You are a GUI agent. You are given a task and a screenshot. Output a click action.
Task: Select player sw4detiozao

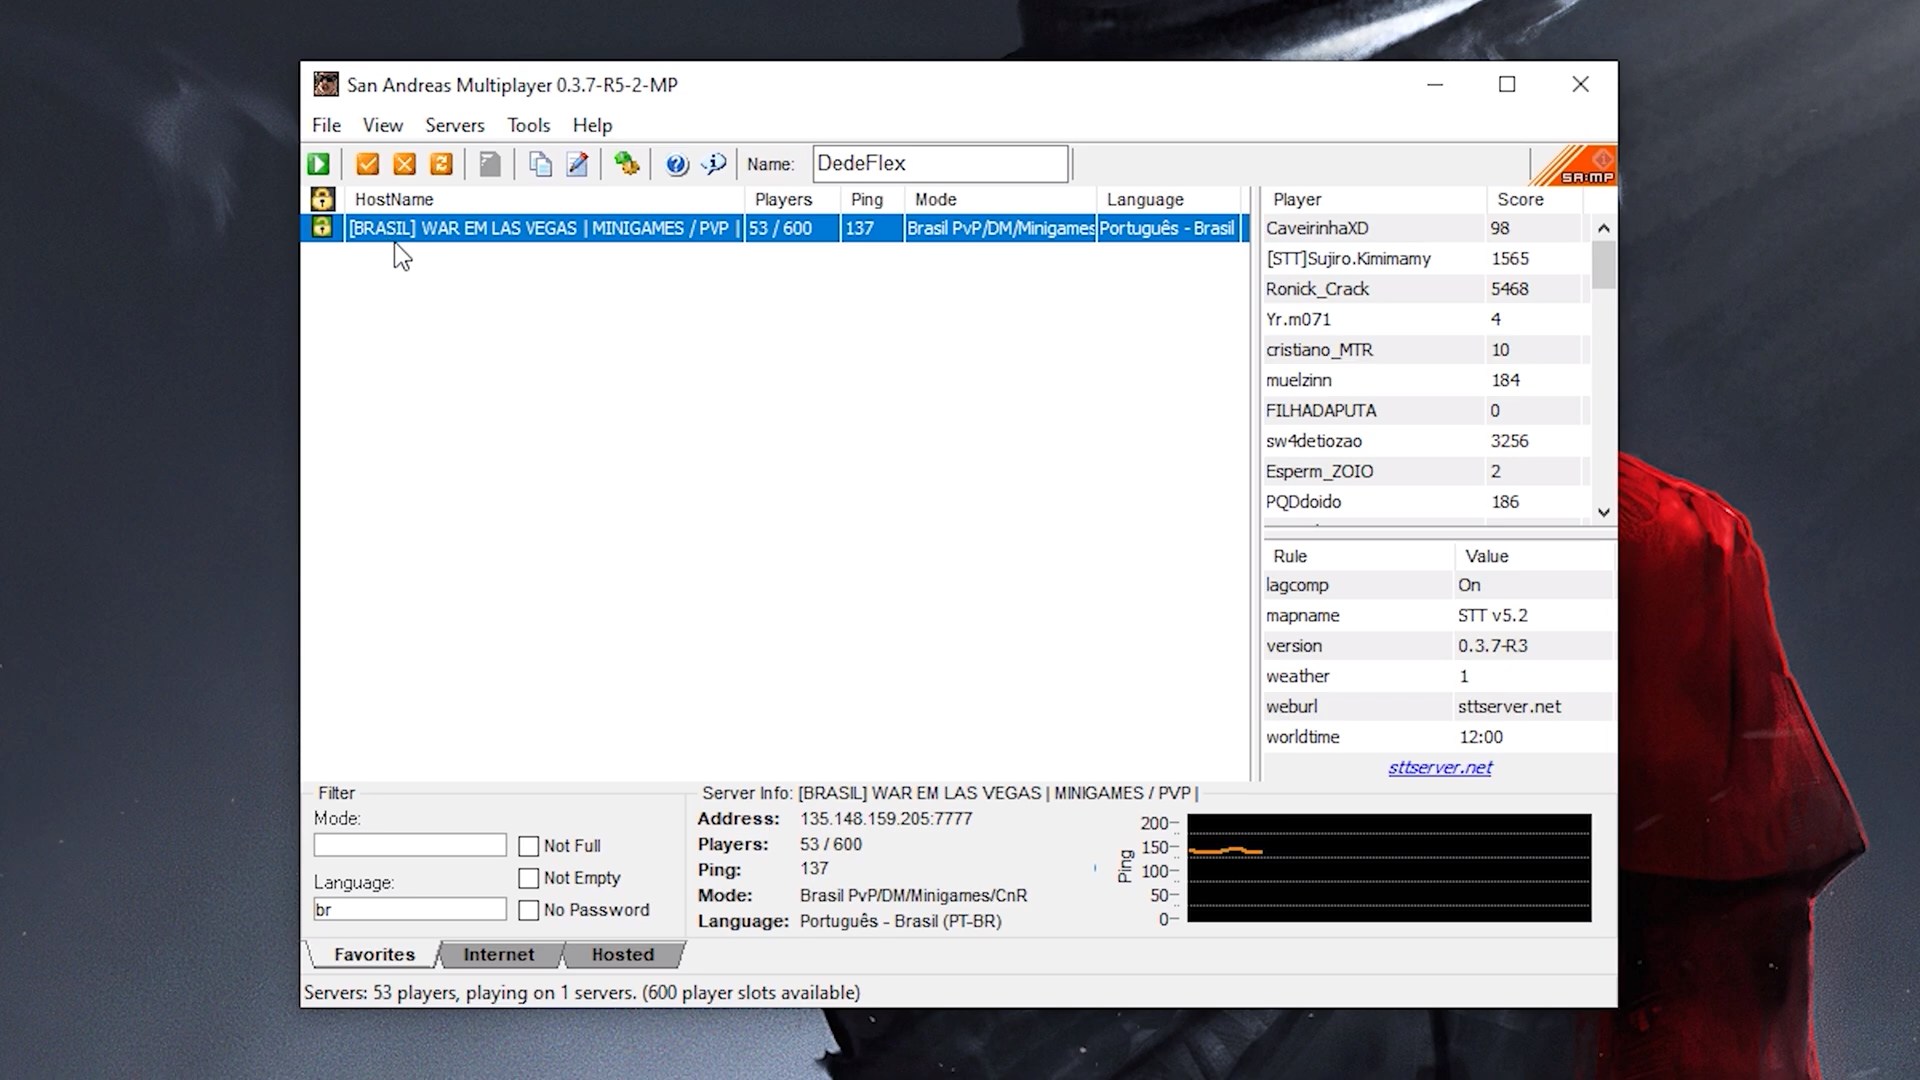click(x=1427, y=441)
